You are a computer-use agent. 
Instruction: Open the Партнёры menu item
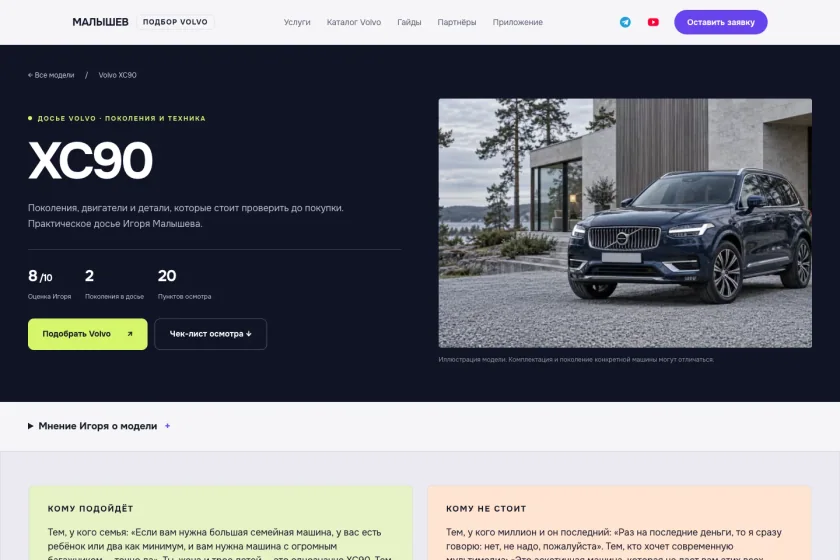click(456, 23)
